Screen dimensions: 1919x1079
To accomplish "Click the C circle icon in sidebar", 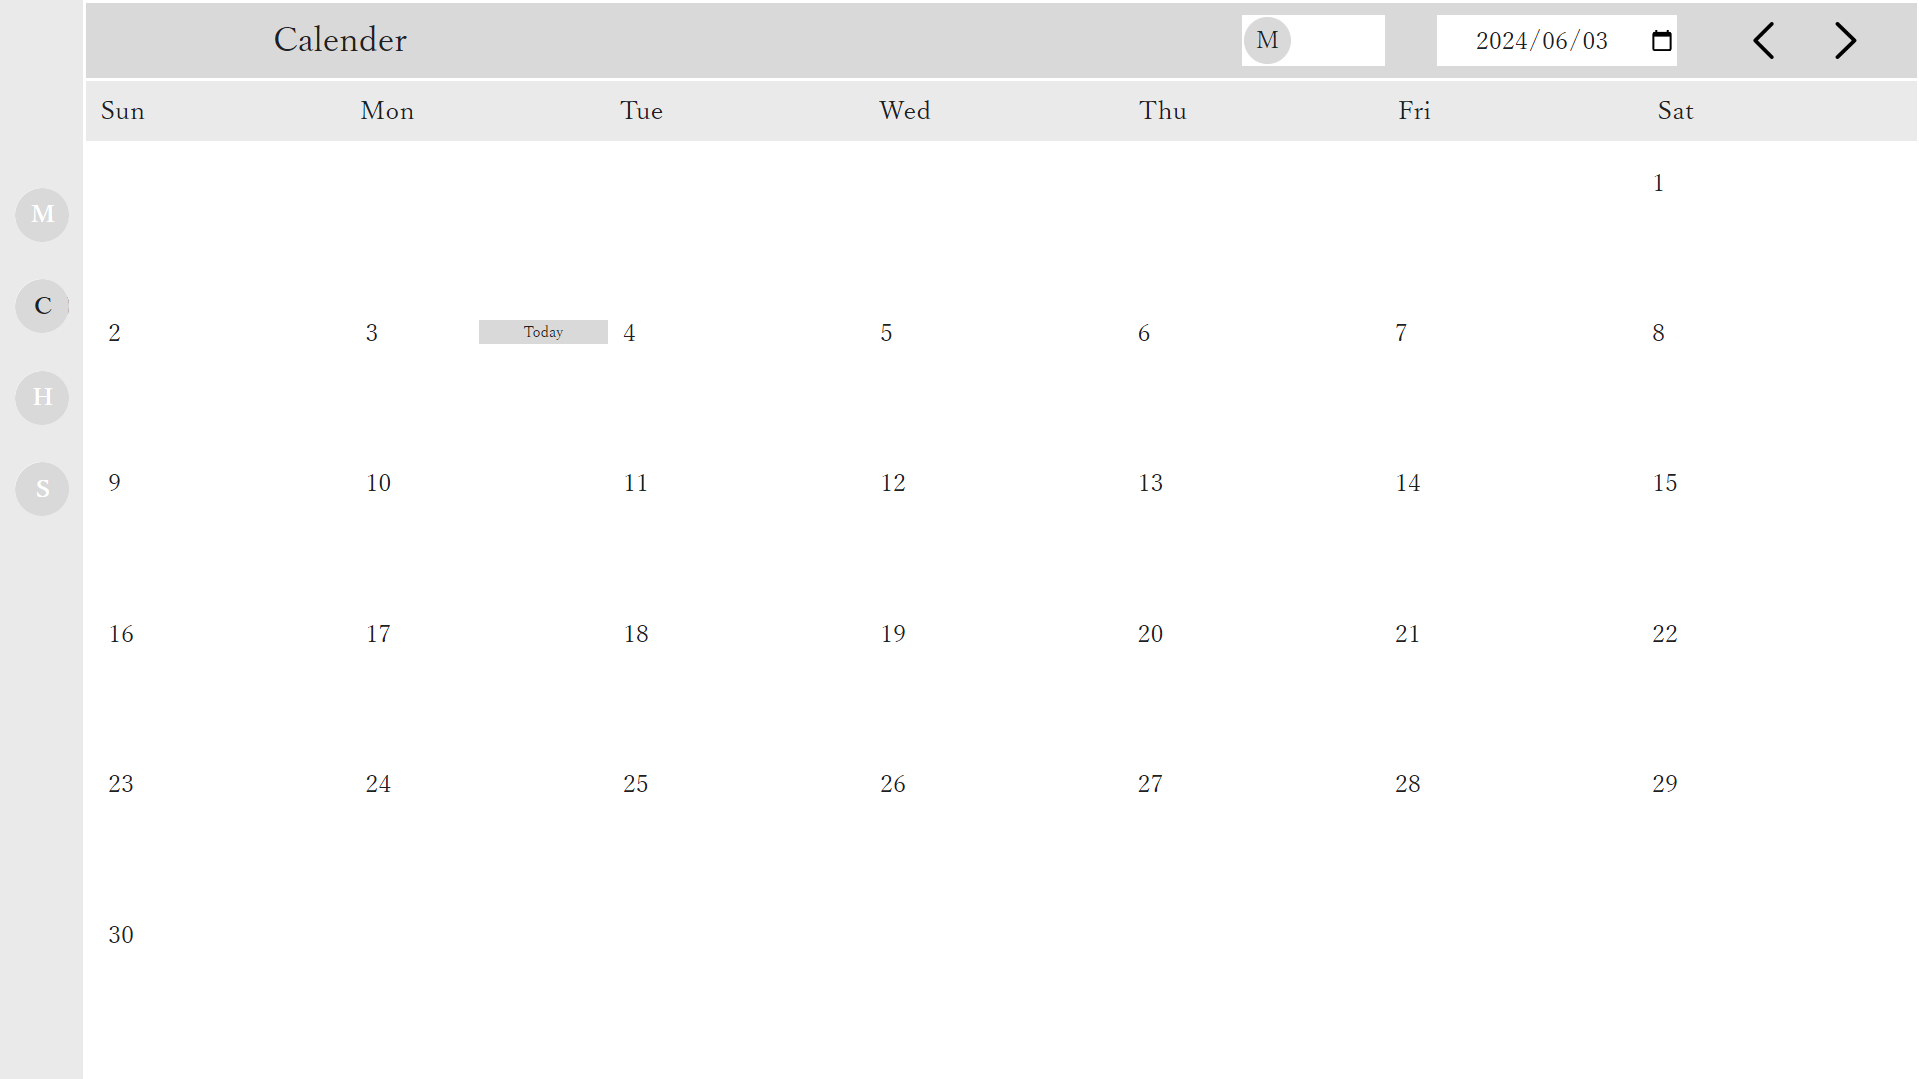I will coord(42,306).
